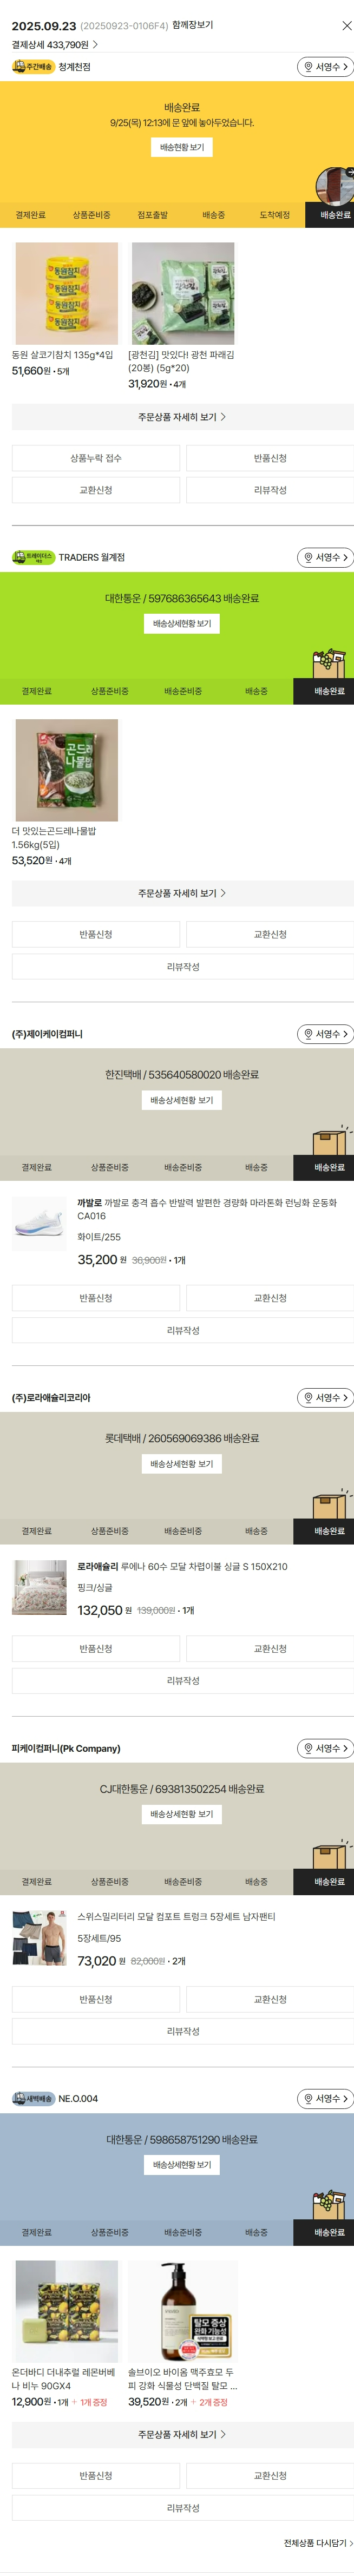Viewport: 354px width, 2576px height.
Task: Click the grocery bag icon in TRADERS banner
Action: (328, 663)
